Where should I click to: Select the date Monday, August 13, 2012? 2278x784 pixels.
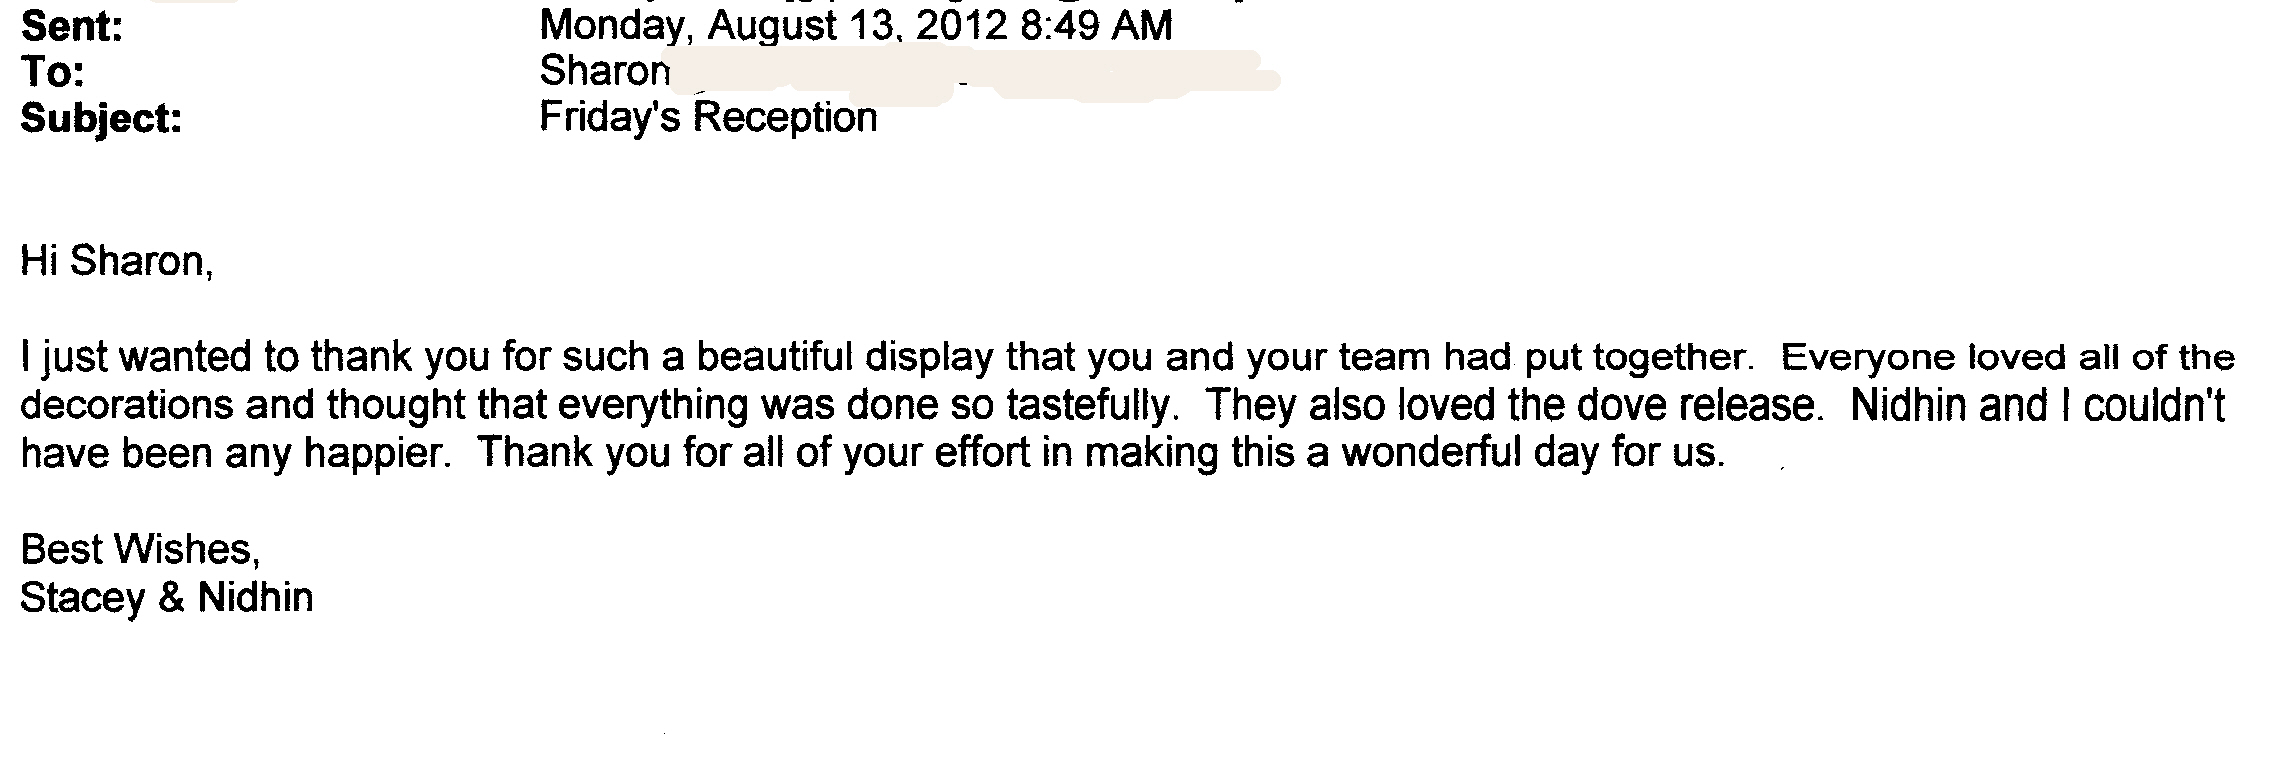click(773, 25)
